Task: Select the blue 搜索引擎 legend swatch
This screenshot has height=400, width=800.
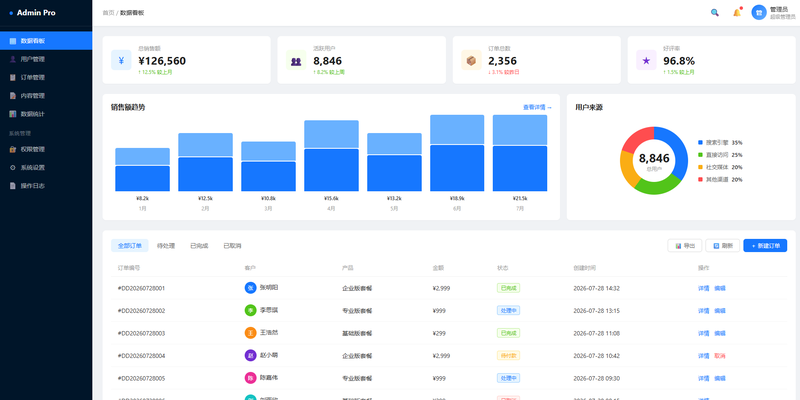Action: coord(700,143)
